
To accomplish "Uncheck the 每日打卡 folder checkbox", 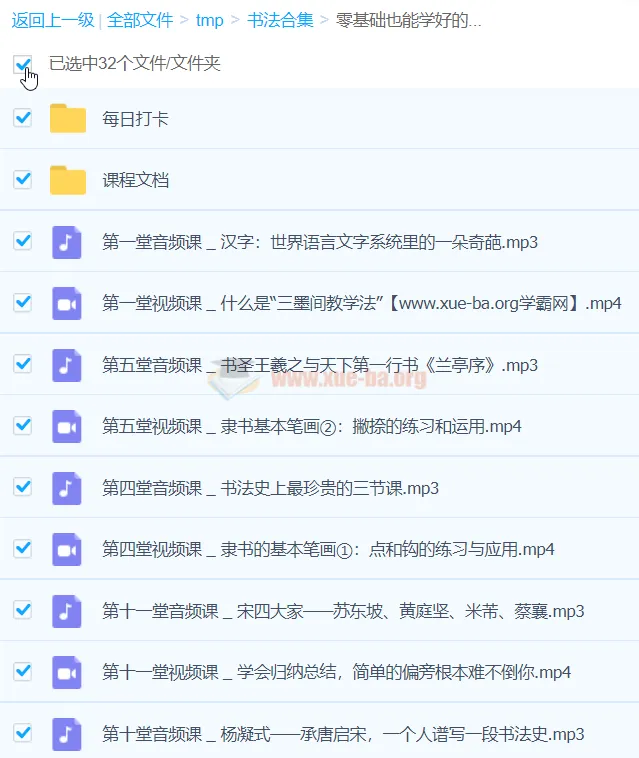I will tap(22, 118).
